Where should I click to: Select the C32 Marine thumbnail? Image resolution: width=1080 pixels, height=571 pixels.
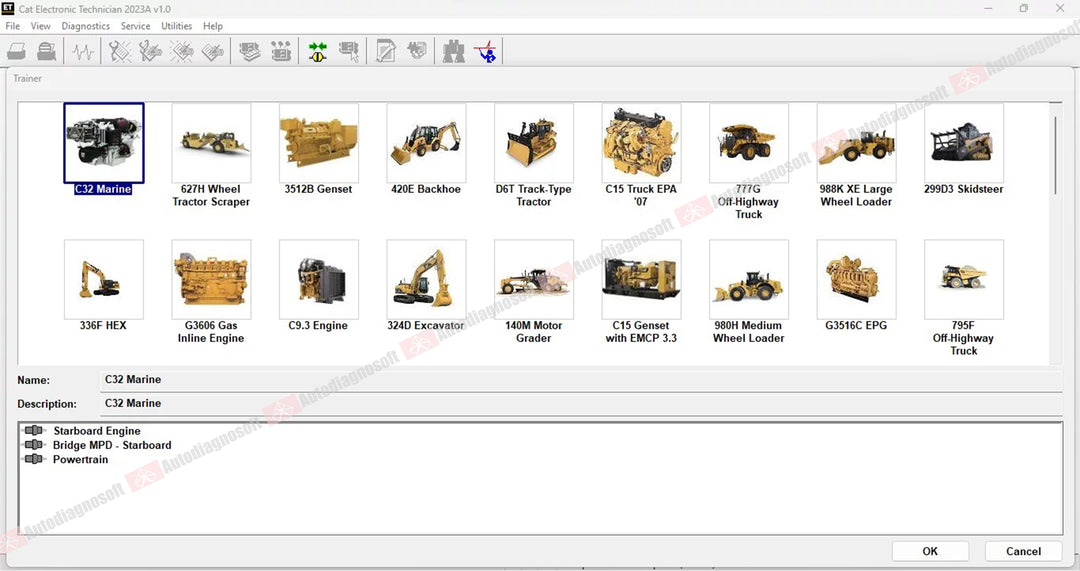pos(104,143)
